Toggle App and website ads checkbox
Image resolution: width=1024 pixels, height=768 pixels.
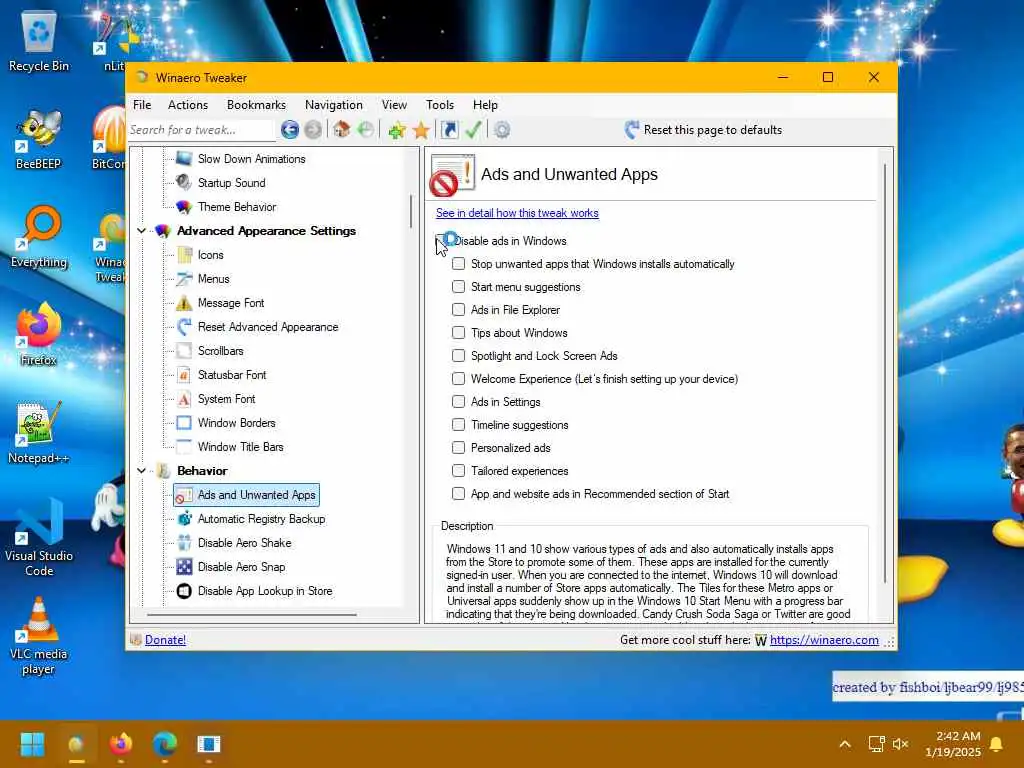(x=458, y=494)
